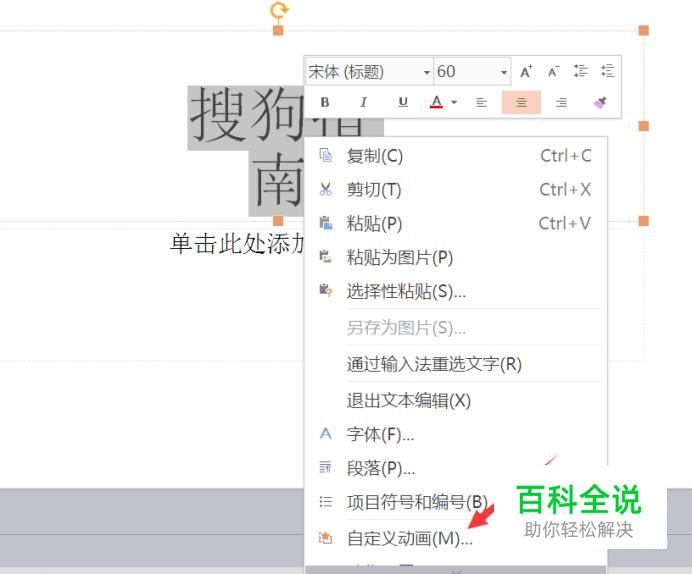Click inside the font size field showing 60
Image resolution: width=692 pixels, height=574 pixels.
pos(466,71)
